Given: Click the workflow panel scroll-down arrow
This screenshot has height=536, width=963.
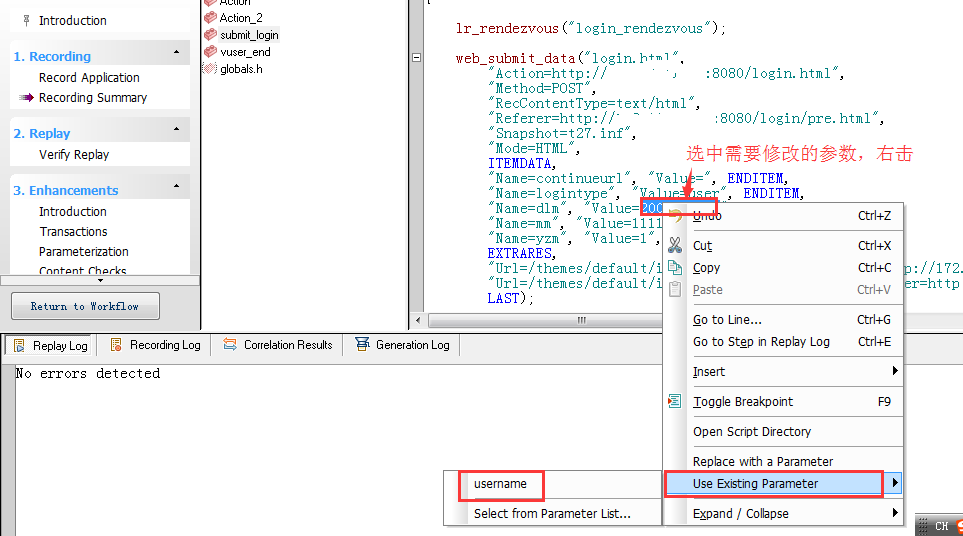Looking at the screenshot, I should (100, 281).
